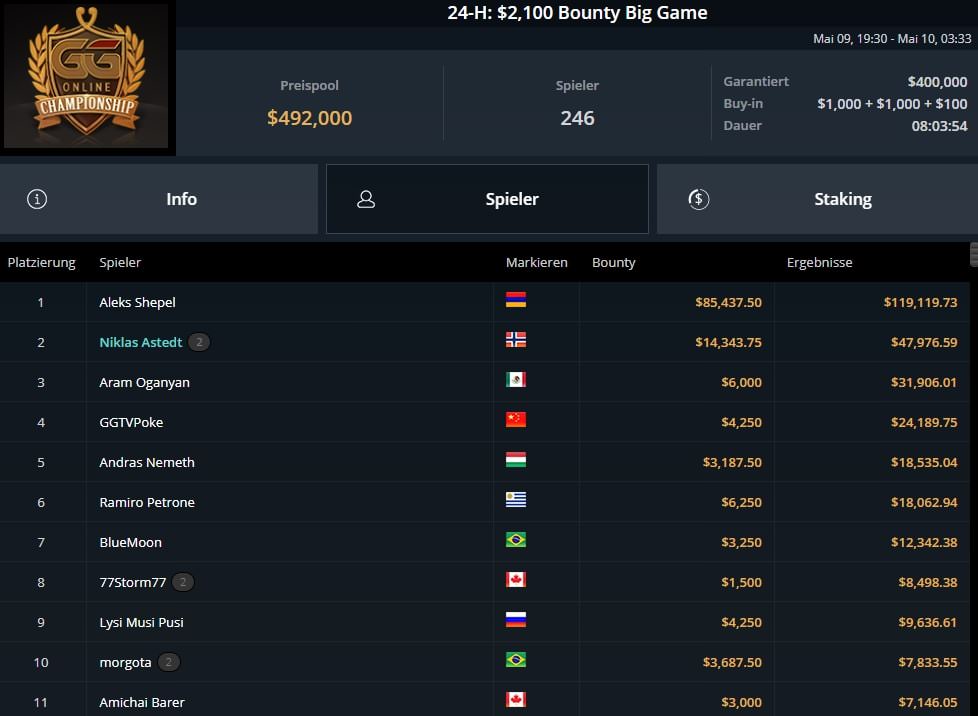Select the Spieler tab
Viewport: 978px width, 716px height.
click(487, 199)
